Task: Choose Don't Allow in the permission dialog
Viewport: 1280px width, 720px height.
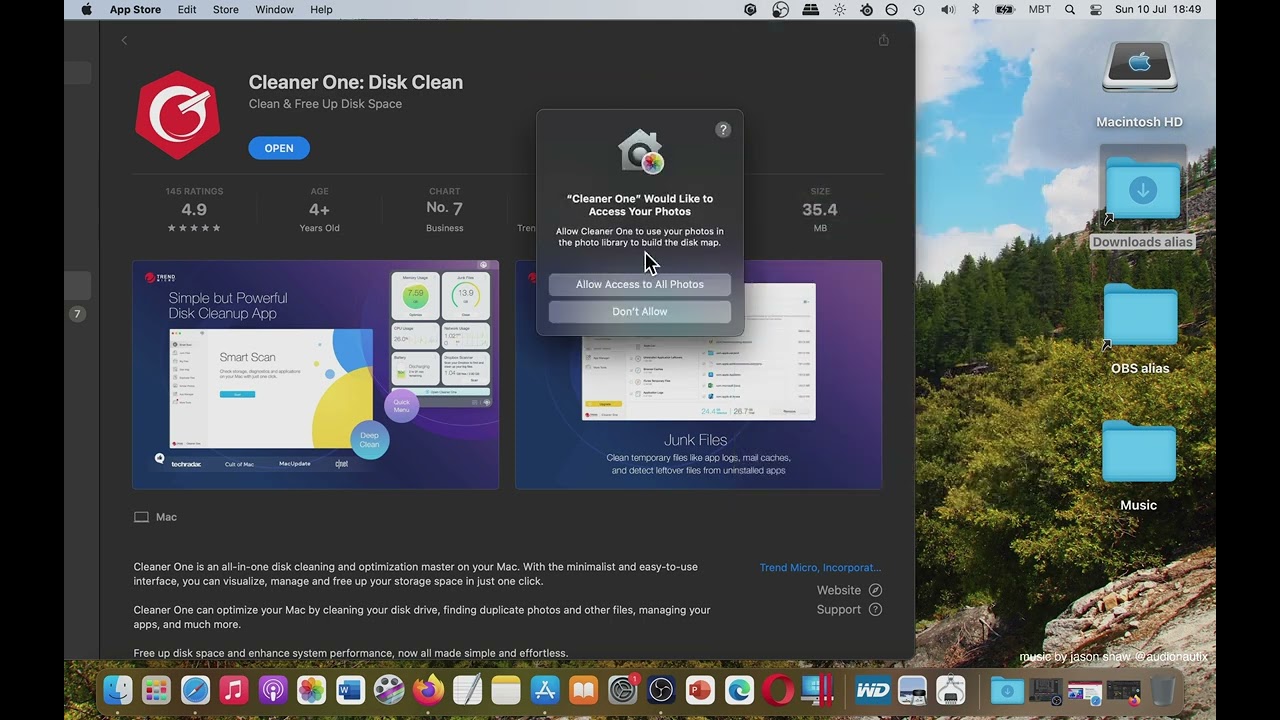Action: pos(640,311)
